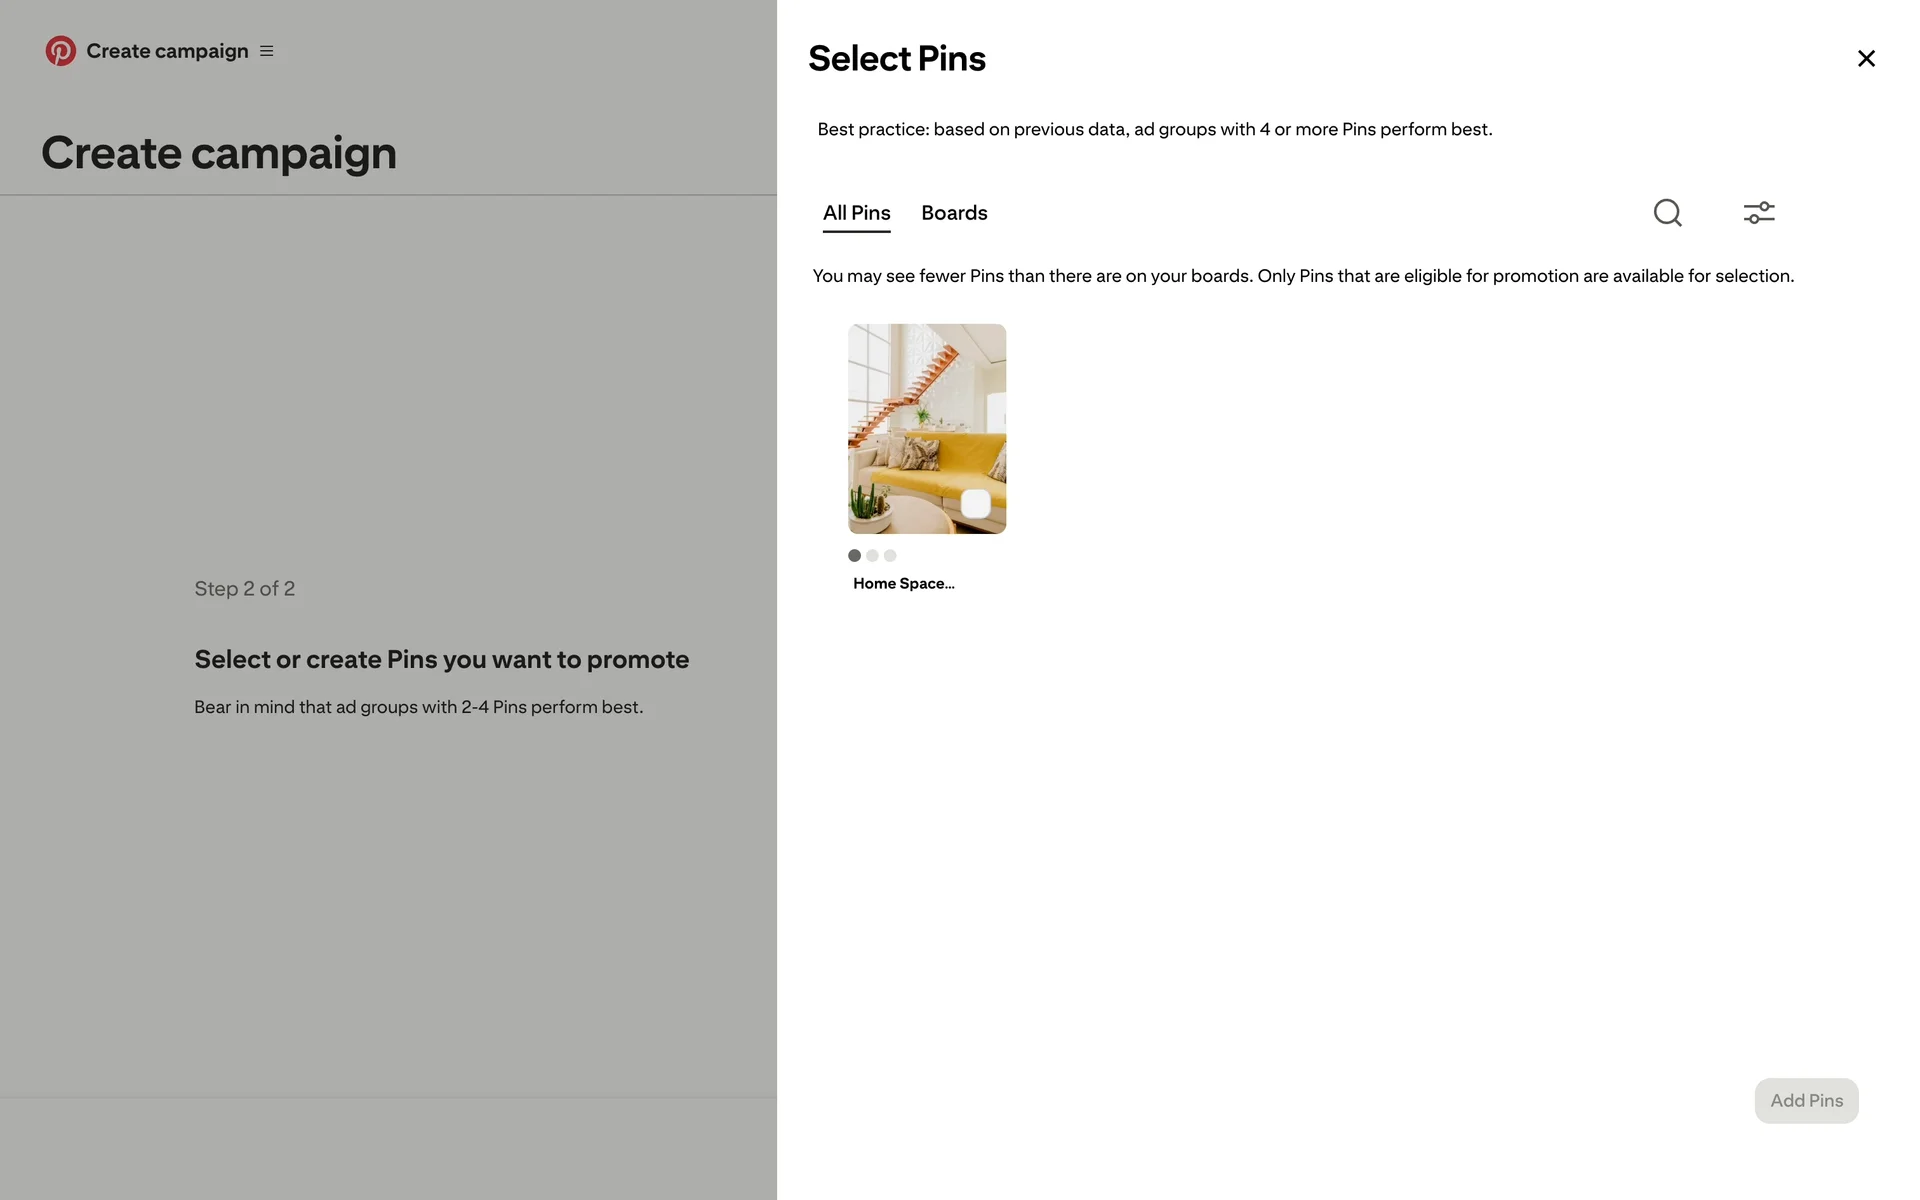Click the Home Space... pin title
1920x1200 pixels.
[x=903, y=584]
